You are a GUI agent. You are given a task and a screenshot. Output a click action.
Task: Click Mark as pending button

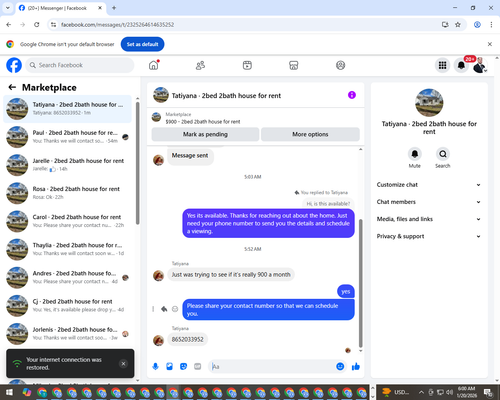[x=205, y=134]
